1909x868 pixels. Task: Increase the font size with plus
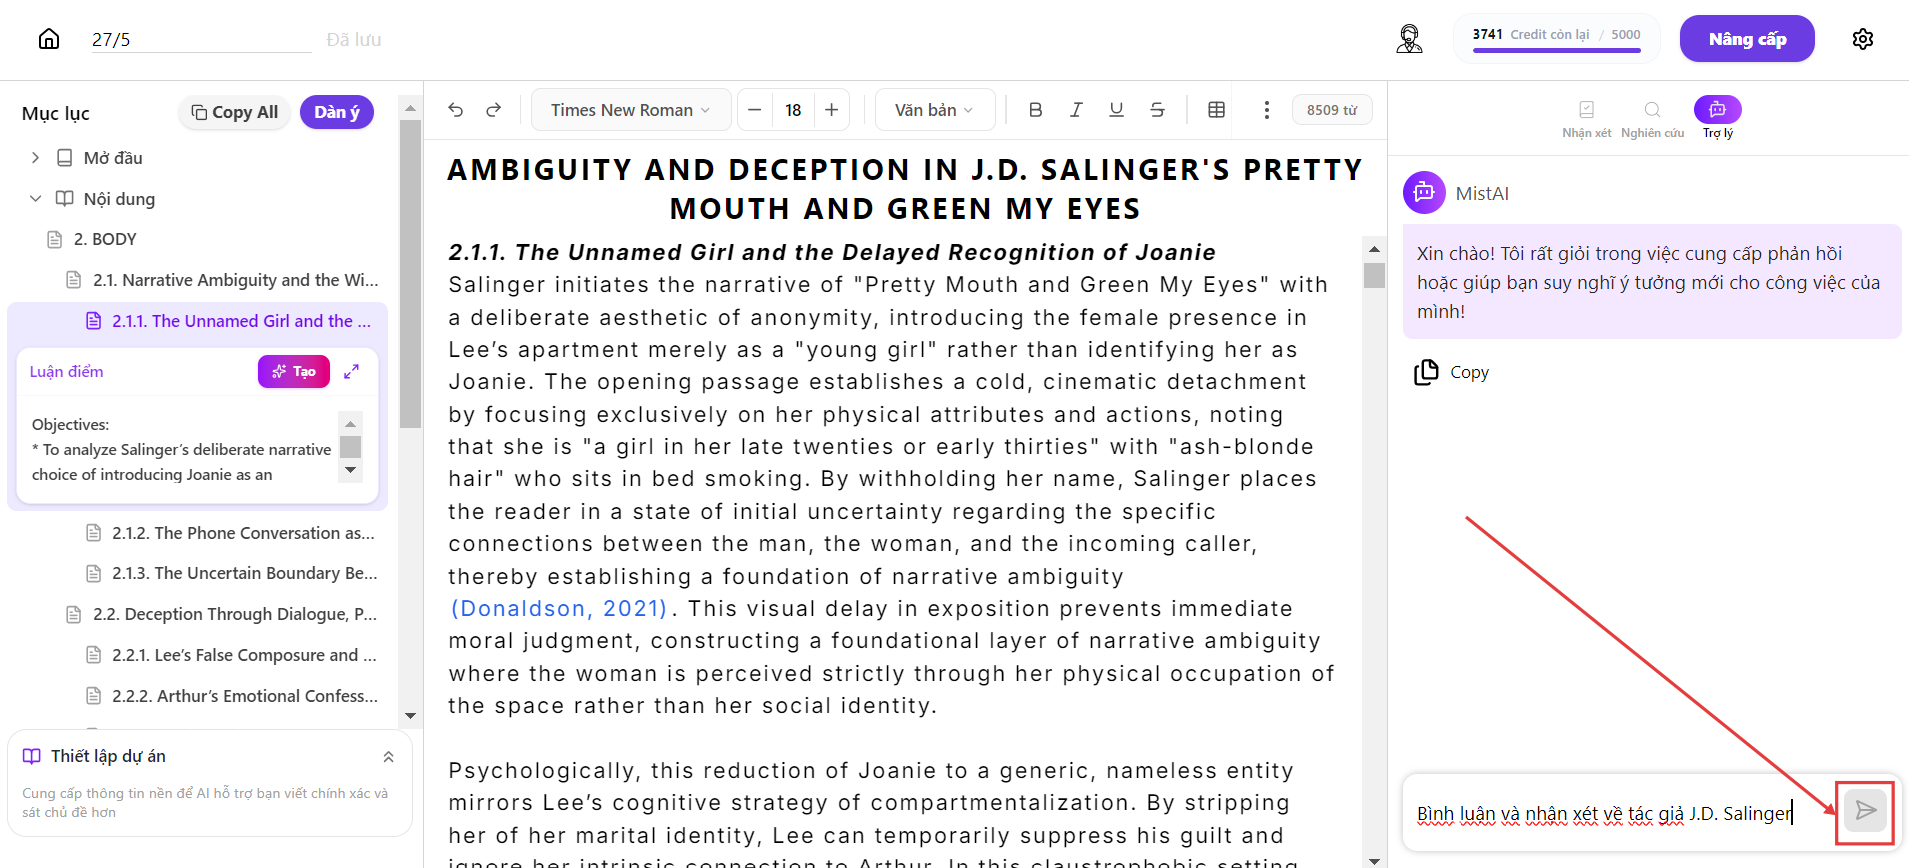pyautogui.click(x=831, y=110)
